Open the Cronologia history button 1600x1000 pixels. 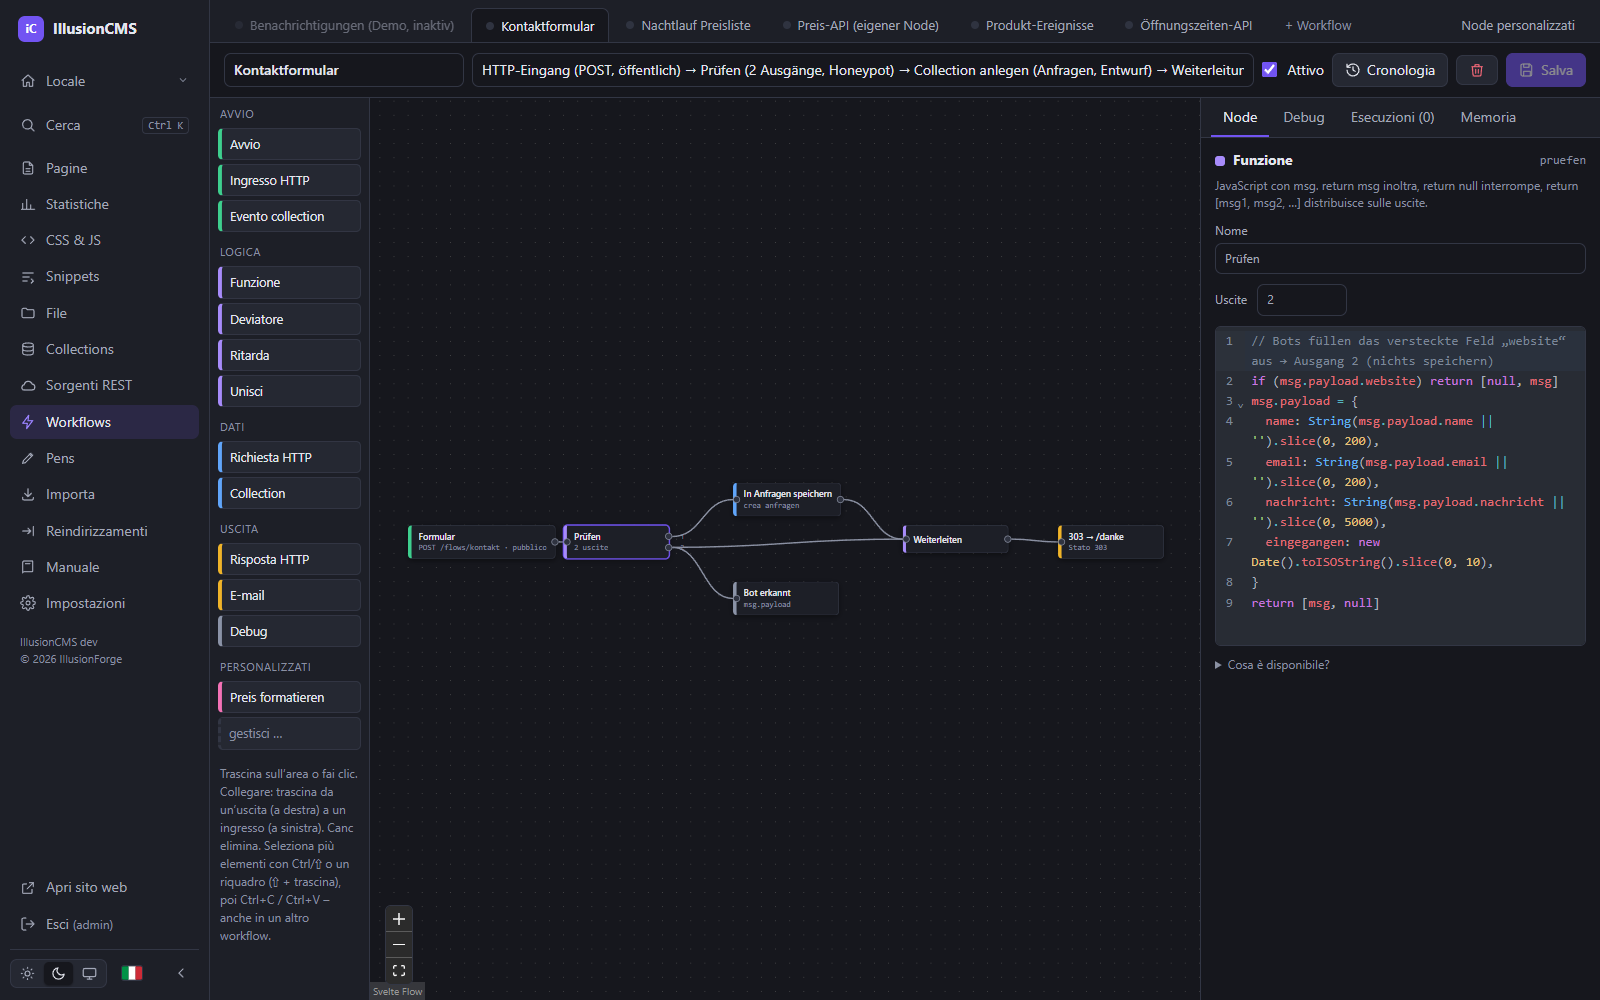1390,70
